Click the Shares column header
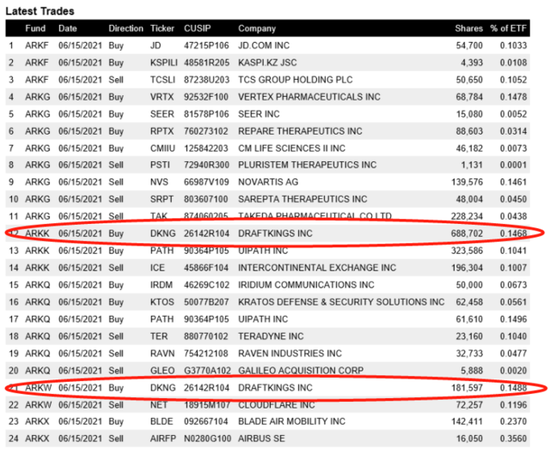The image size is (550, 460). [x=469, y=28]
